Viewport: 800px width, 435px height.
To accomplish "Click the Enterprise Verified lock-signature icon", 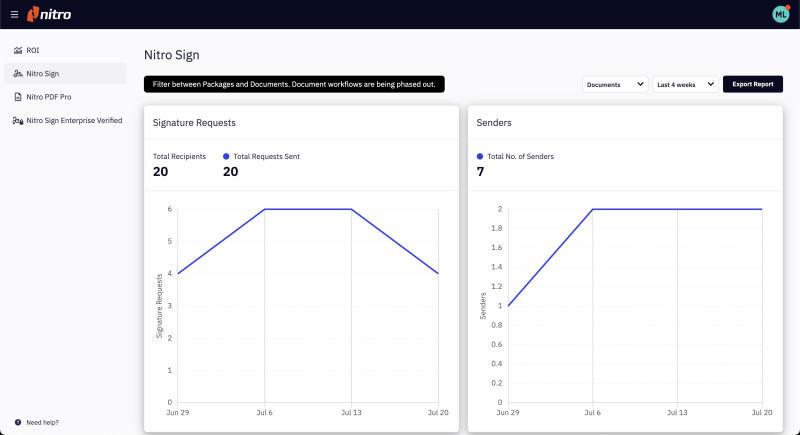I will [x=18, y=120].
